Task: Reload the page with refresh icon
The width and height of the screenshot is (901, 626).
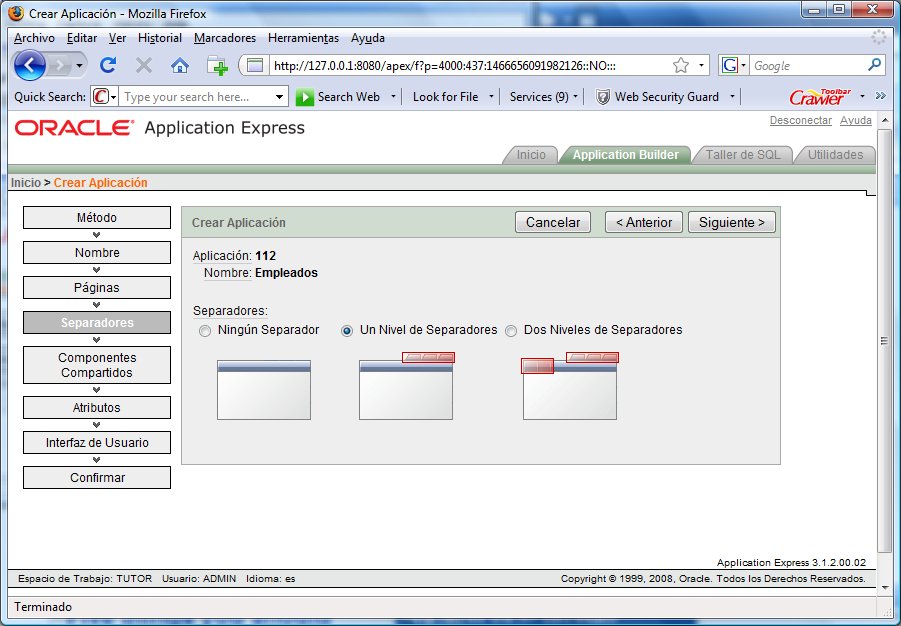Action: pyautogui.click(x=108, y=66)
